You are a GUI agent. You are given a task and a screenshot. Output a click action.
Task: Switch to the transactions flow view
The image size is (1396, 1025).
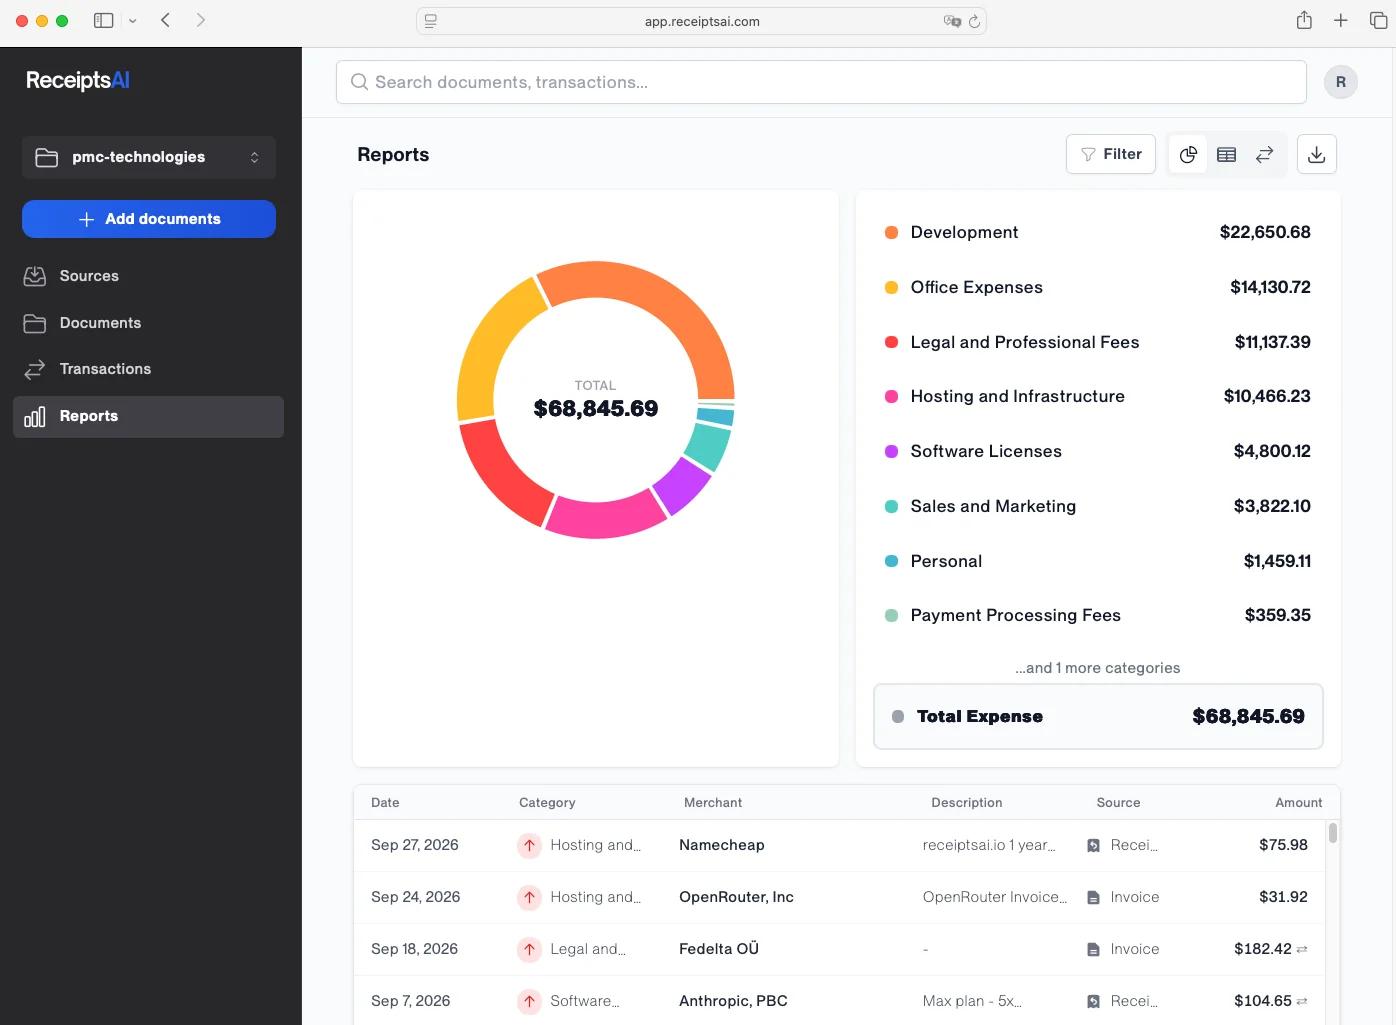pos(1265,154)
